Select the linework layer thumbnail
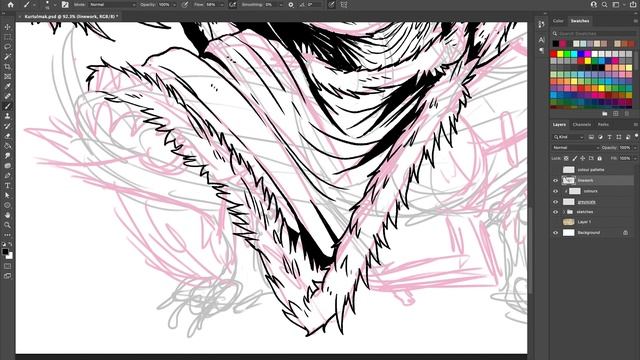This screenshot has width=640, height=360. pos(569,180)
